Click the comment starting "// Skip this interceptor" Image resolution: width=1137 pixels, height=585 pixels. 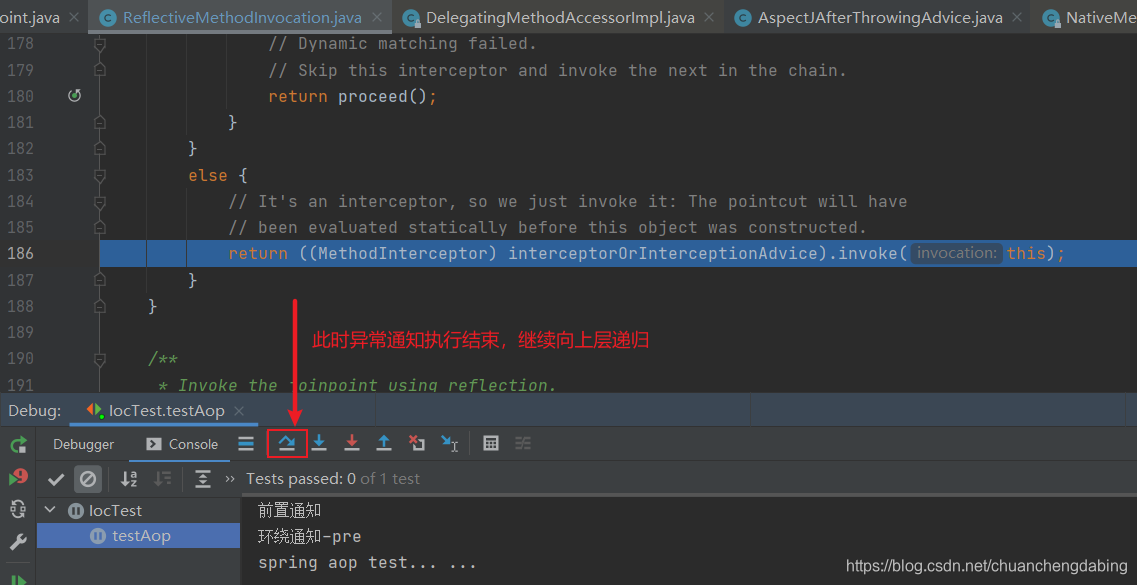coord(558,70)
